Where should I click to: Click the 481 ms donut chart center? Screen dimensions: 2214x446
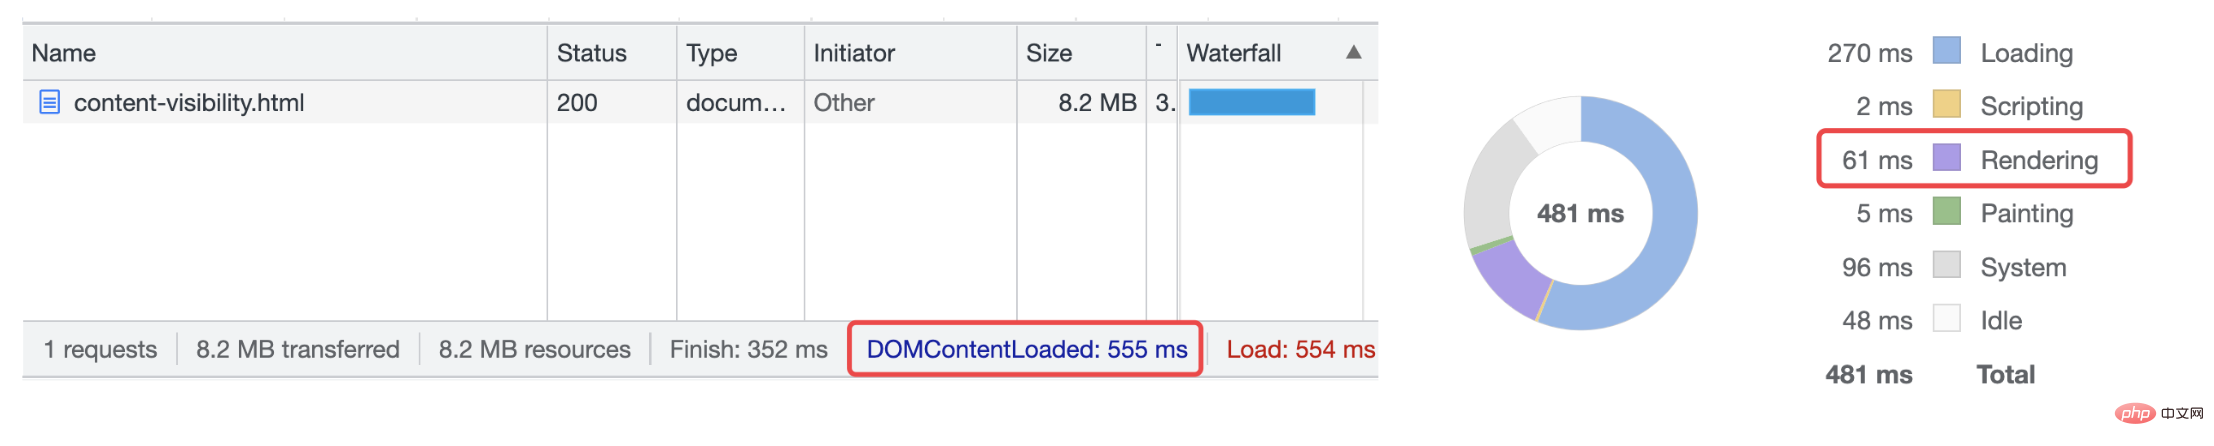(1580, 213)
